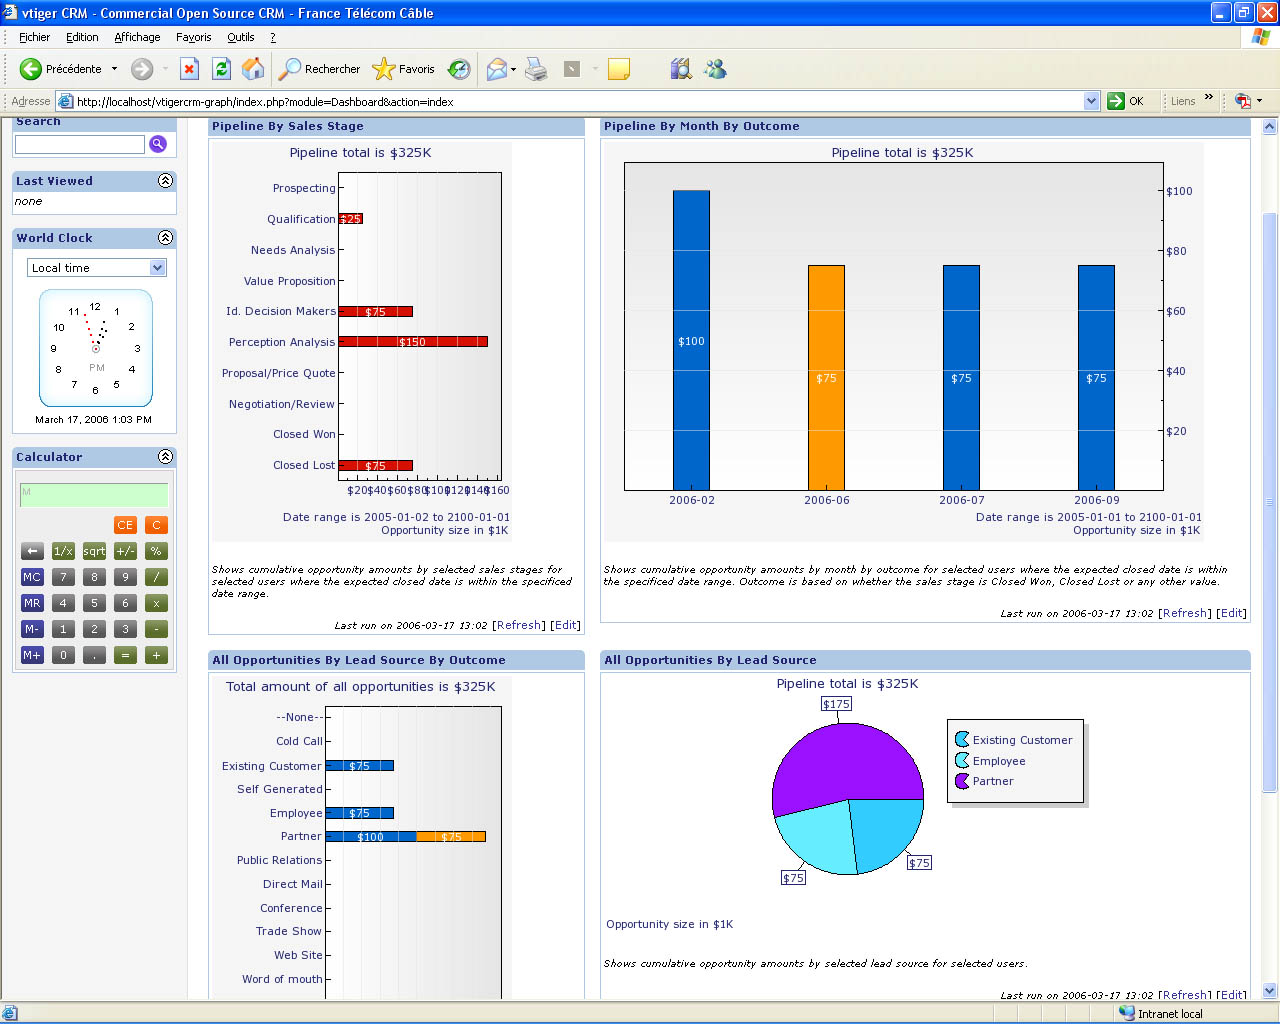Click the calculator 0 key
Image resolution: width=1280 pixels, height=1024 pixels.
(63, 655)
